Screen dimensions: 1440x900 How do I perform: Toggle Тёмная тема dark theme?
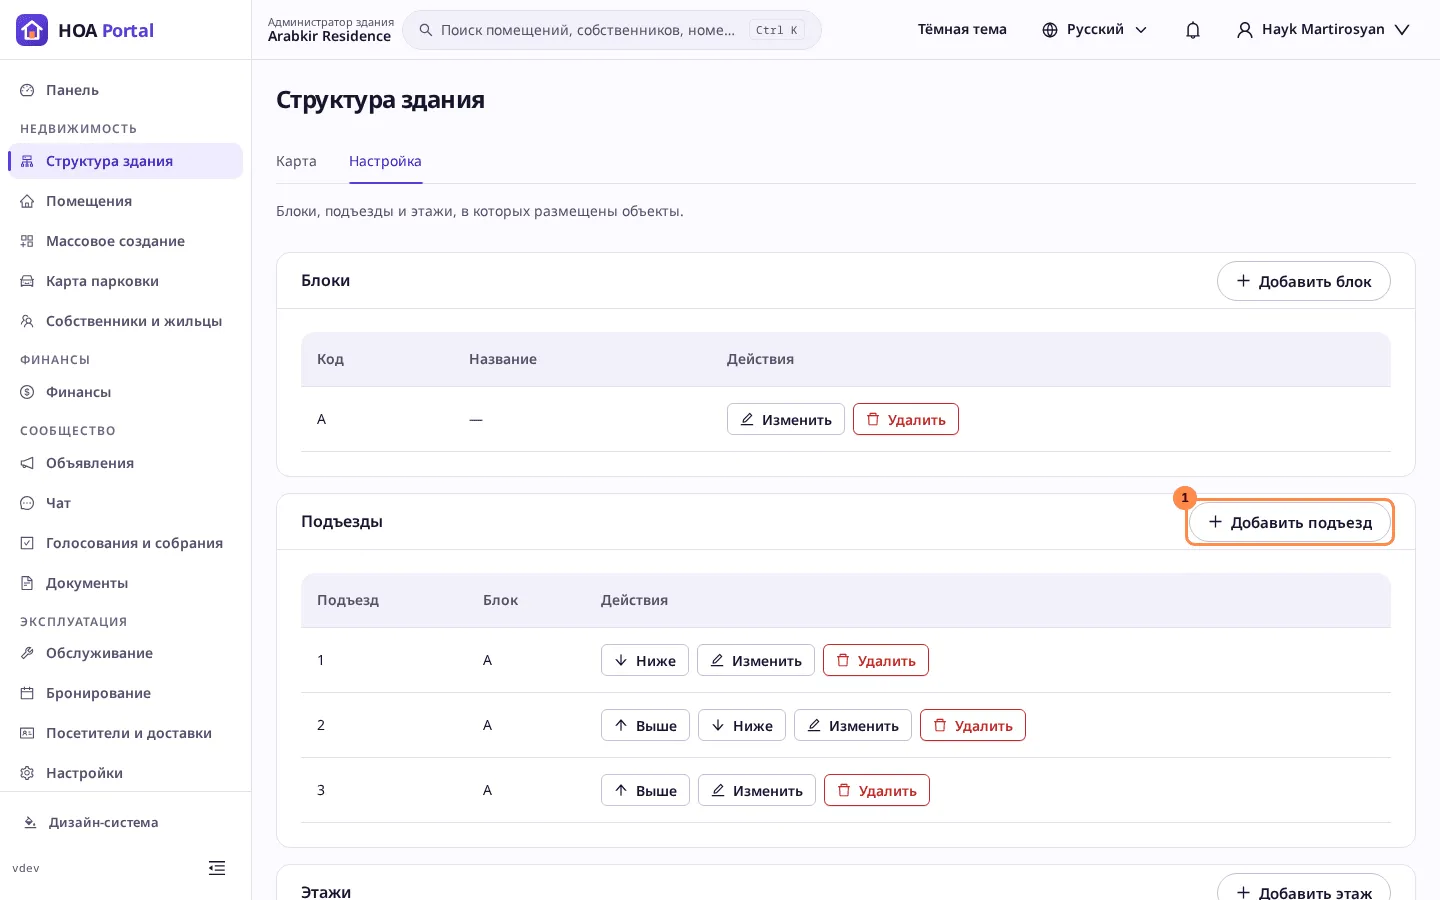tap(962, 30)
